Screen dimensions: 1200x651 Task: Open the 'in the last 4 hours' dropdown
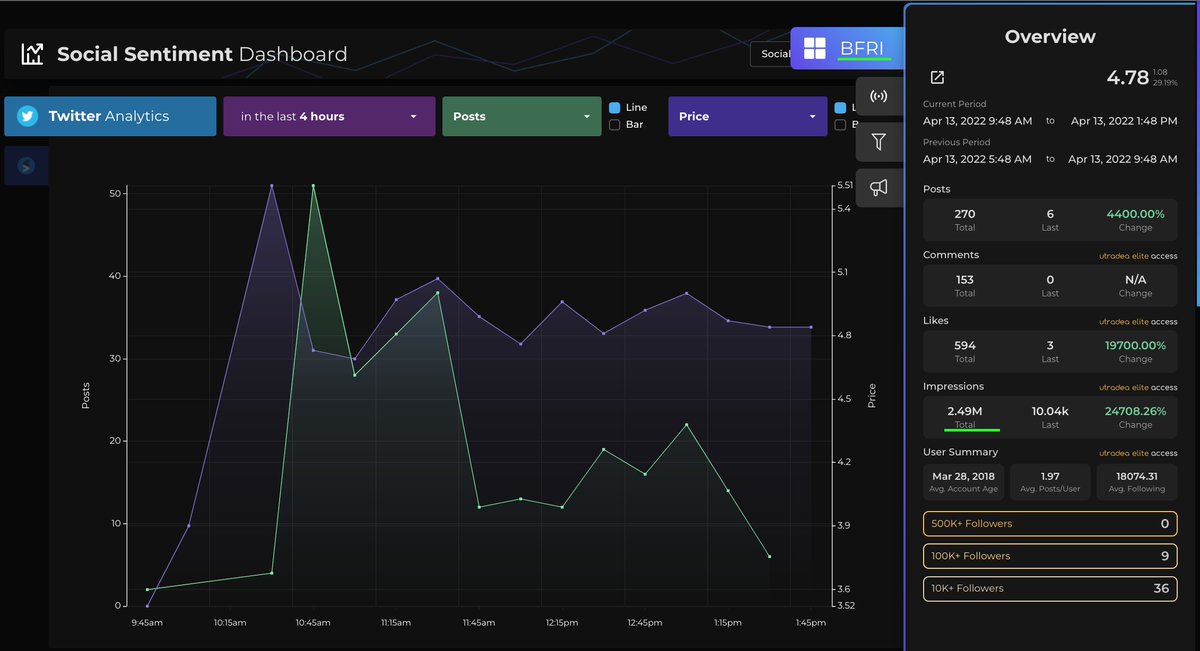point(329,116)
